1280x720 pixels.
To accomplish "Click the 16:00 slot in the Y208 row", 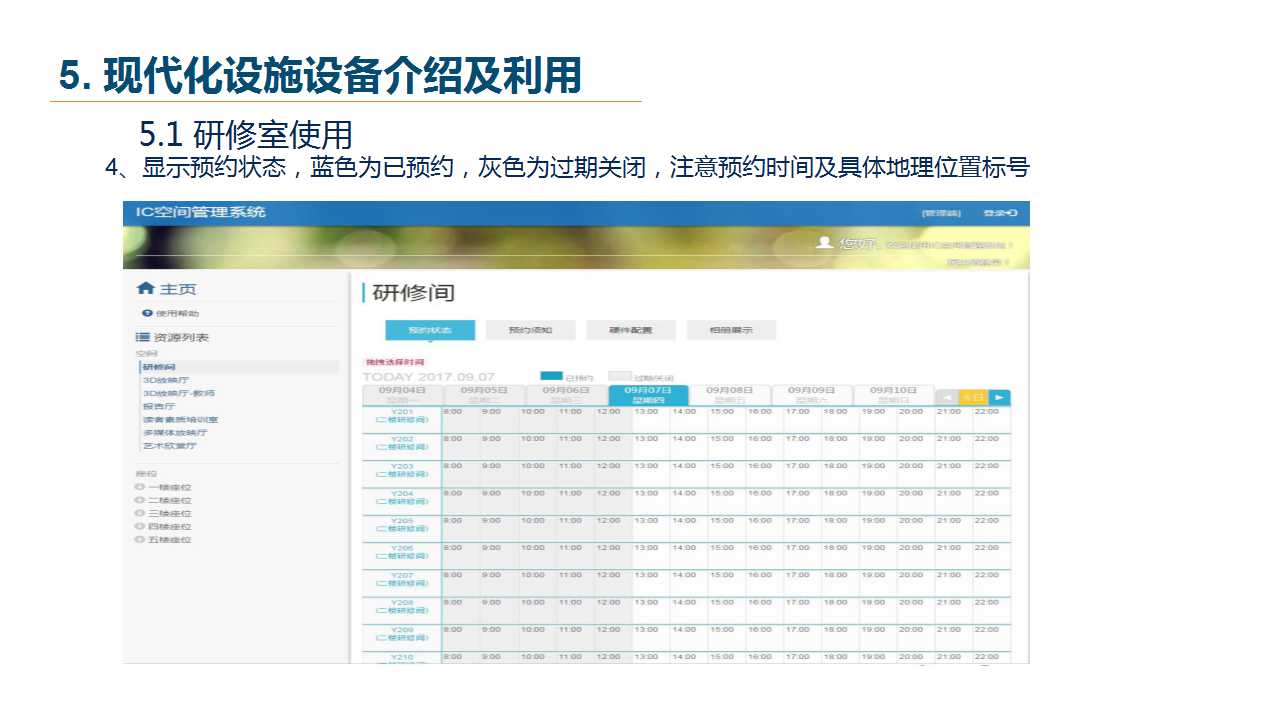I will [x=765, y=609].
